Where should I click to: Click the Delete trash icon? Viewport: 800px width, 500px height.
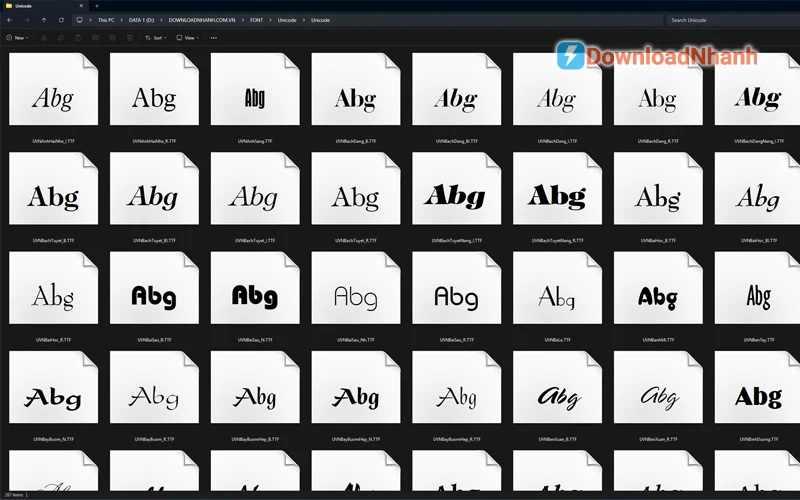point(130,38)
